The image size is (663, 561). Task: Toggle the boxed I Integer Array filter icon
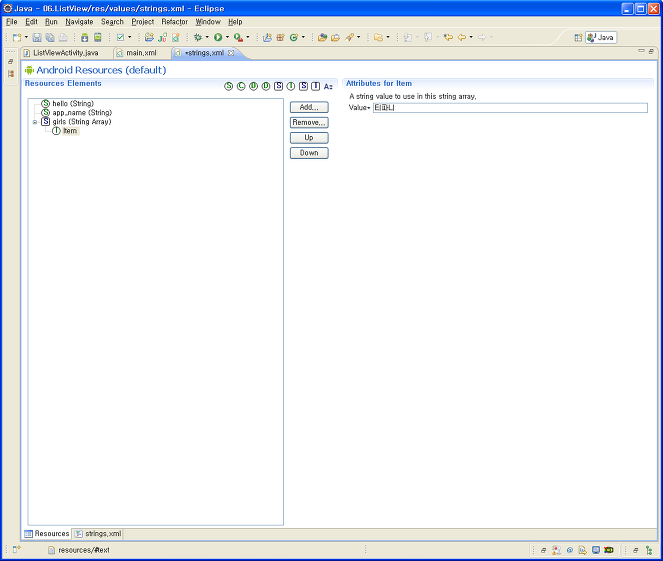315,86
